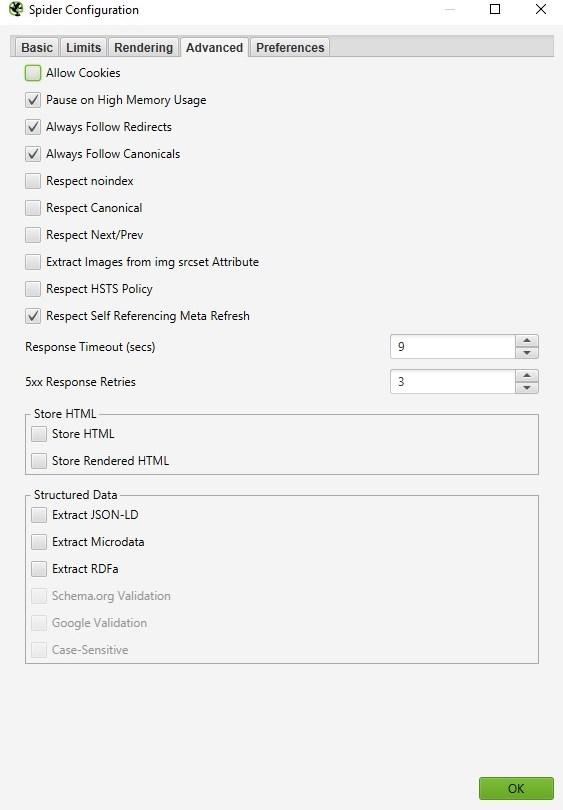Uncheck Pause on High Memory Usage

pyautogui.click(x=33, y=100)
